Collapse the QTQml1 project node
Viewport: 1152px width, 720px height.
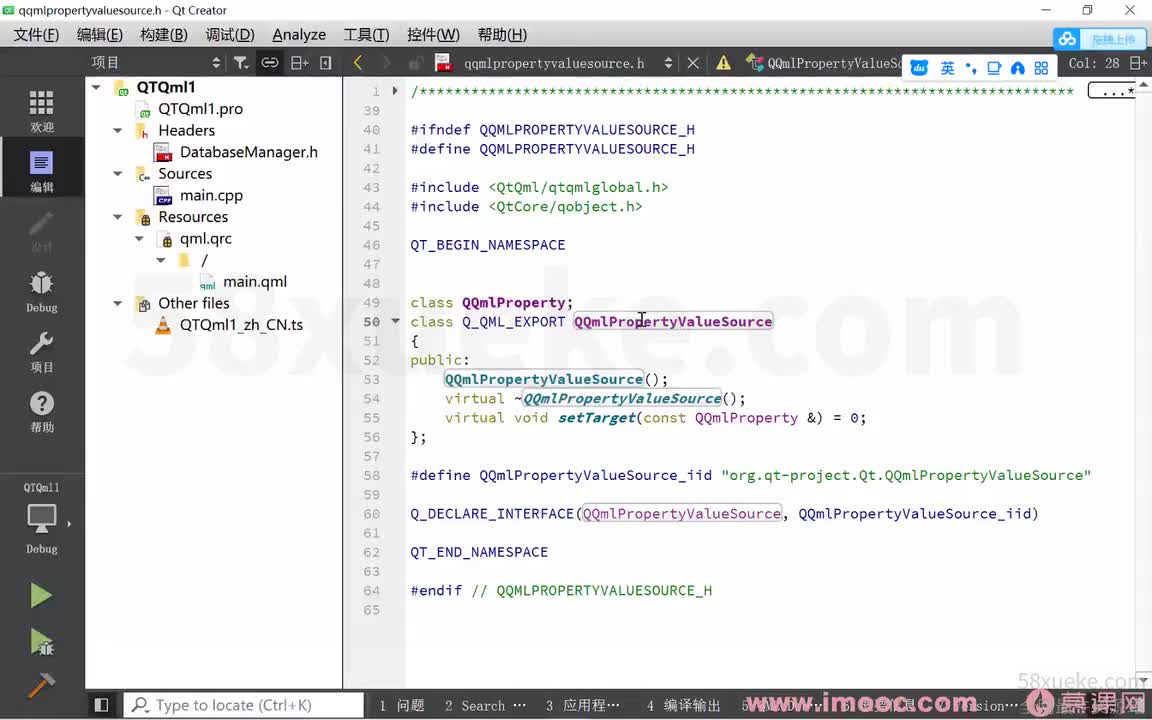[x=96, y=87]
